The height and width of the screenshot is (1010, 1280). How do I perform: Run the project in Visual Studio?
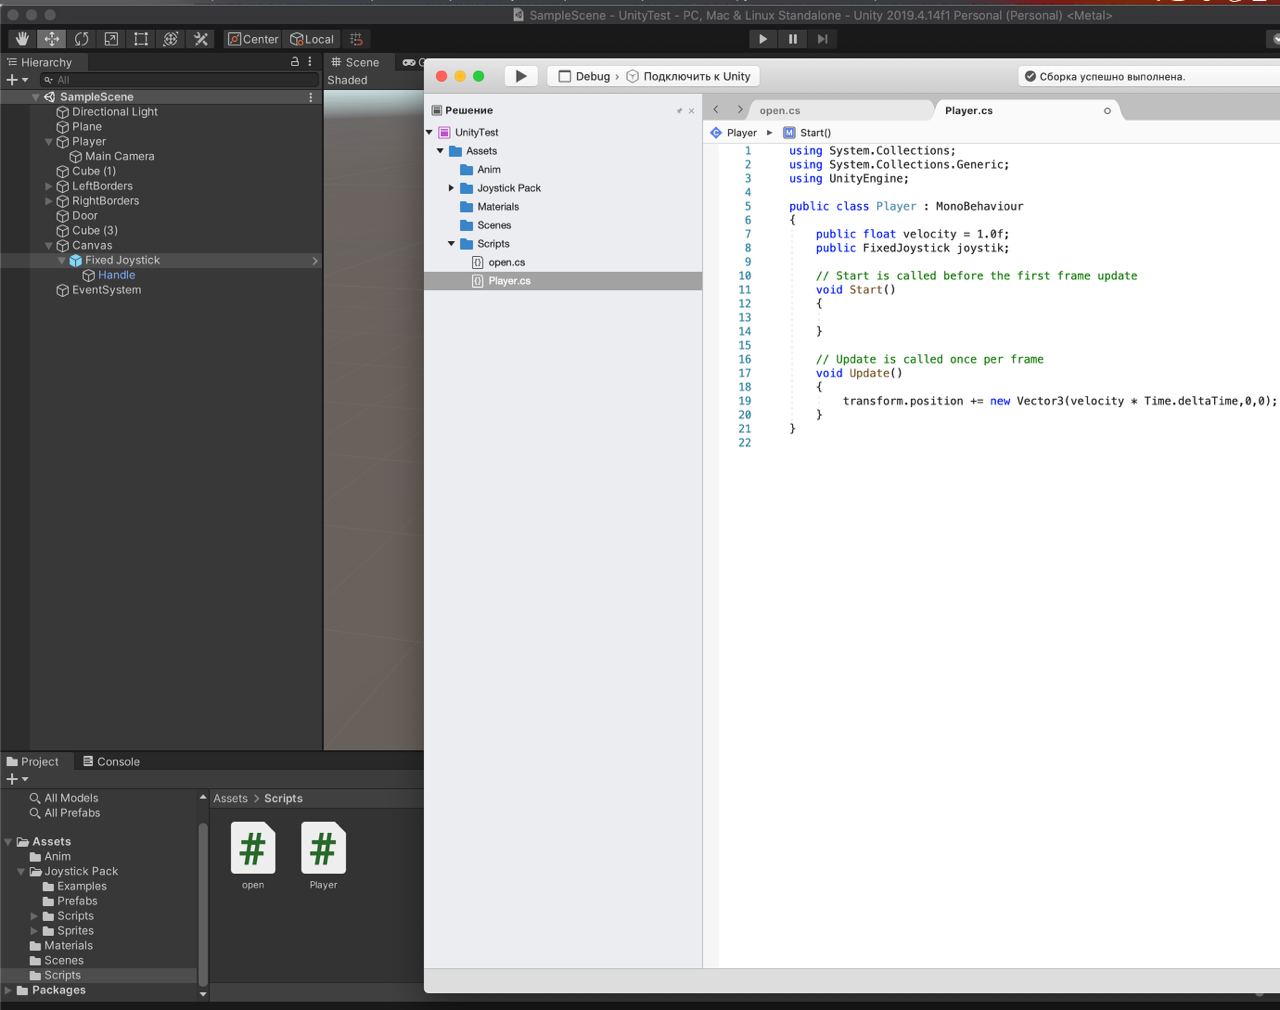tap(520, 76)
